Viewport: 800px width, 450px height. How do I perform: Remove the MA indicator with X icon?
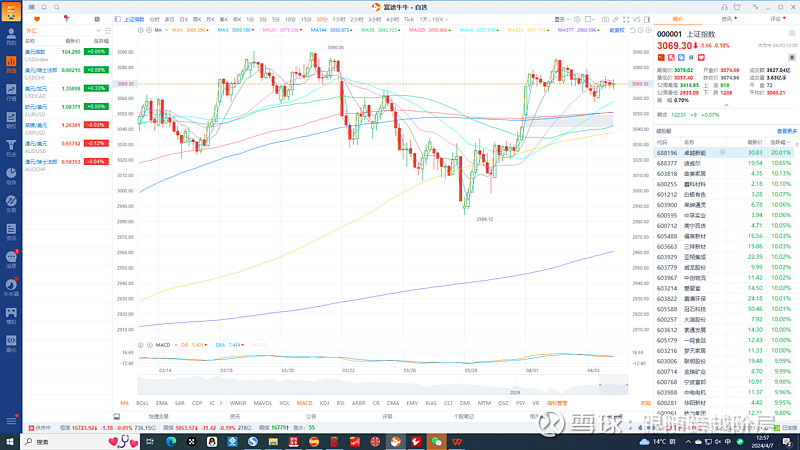tap(149, 30)
